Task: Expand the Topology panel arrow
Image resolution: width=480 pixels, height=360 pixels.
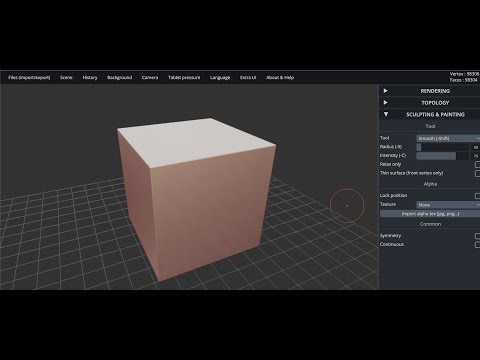Action: [x=386, y=103]
